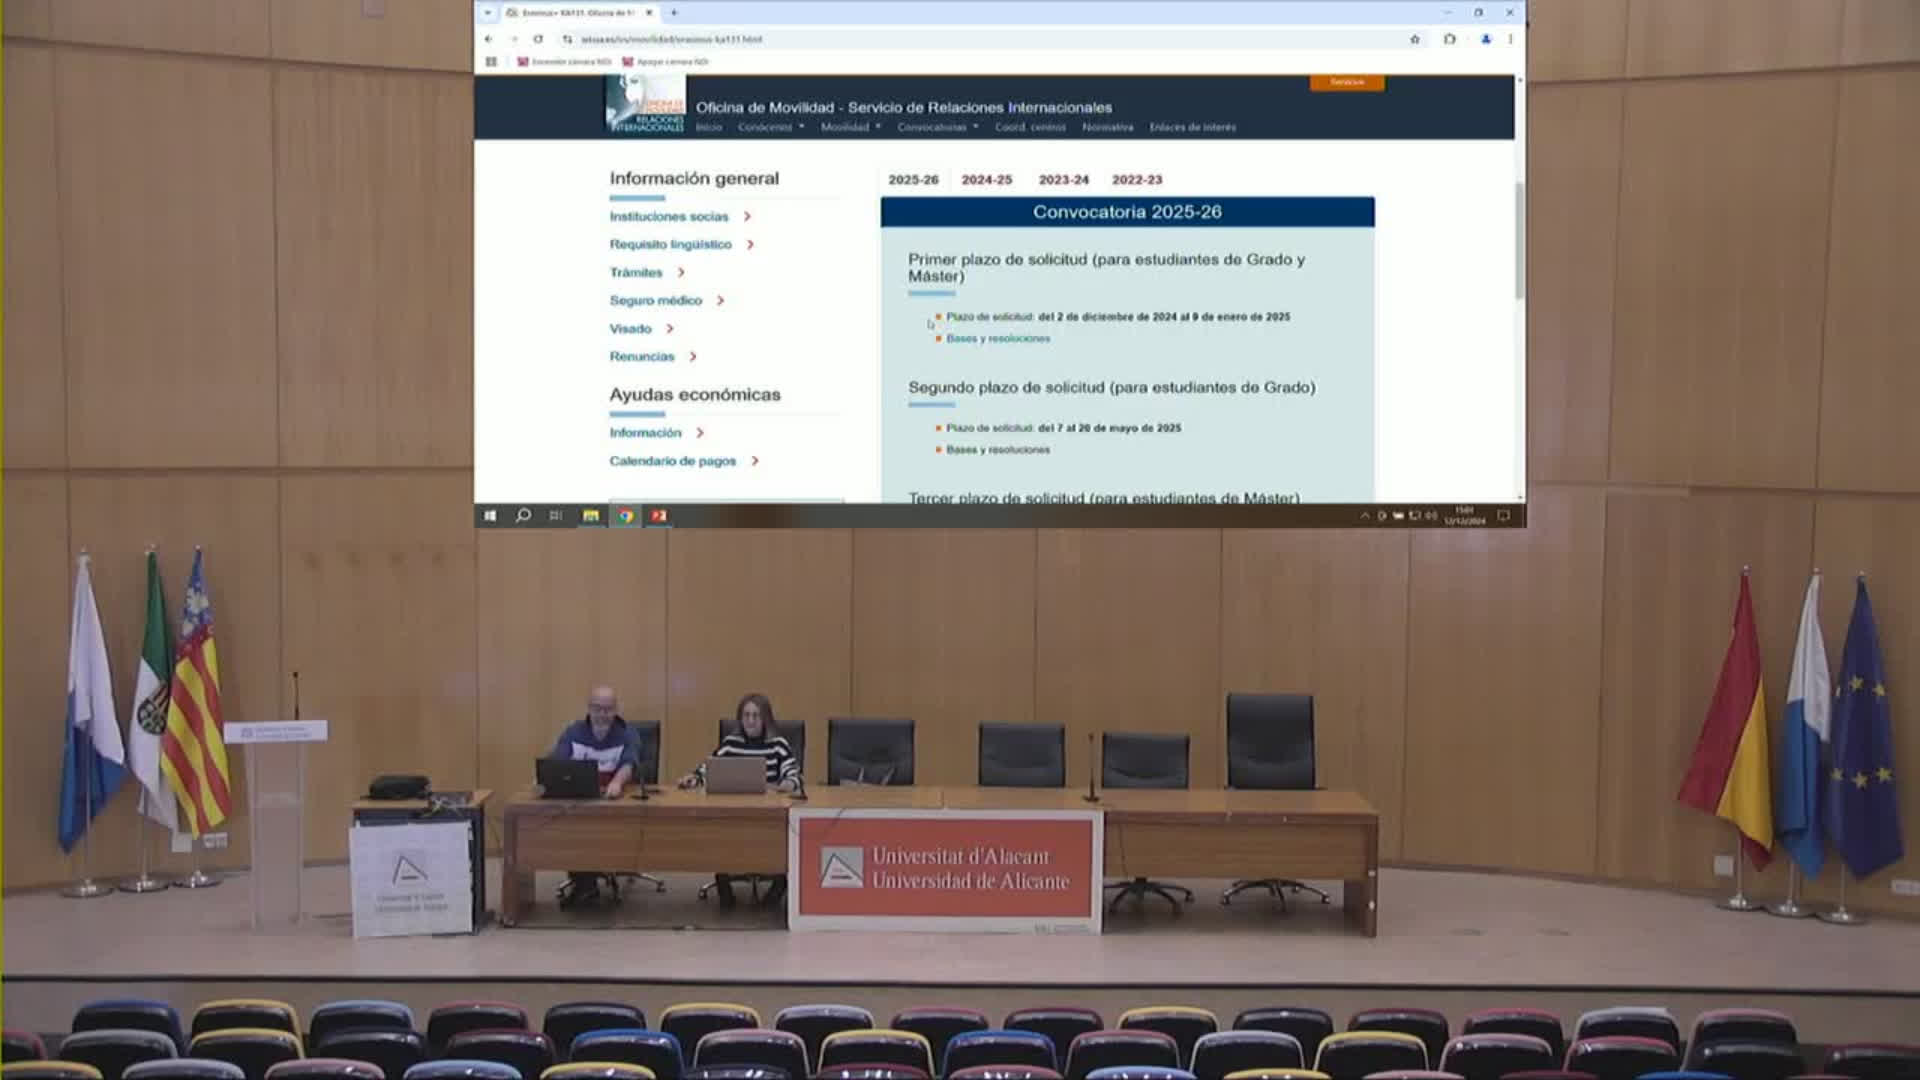Expand the Conócenos dropdown menu
Image resolution: width=1920 pixels, height=1080 pixels.
click(770, 127)
